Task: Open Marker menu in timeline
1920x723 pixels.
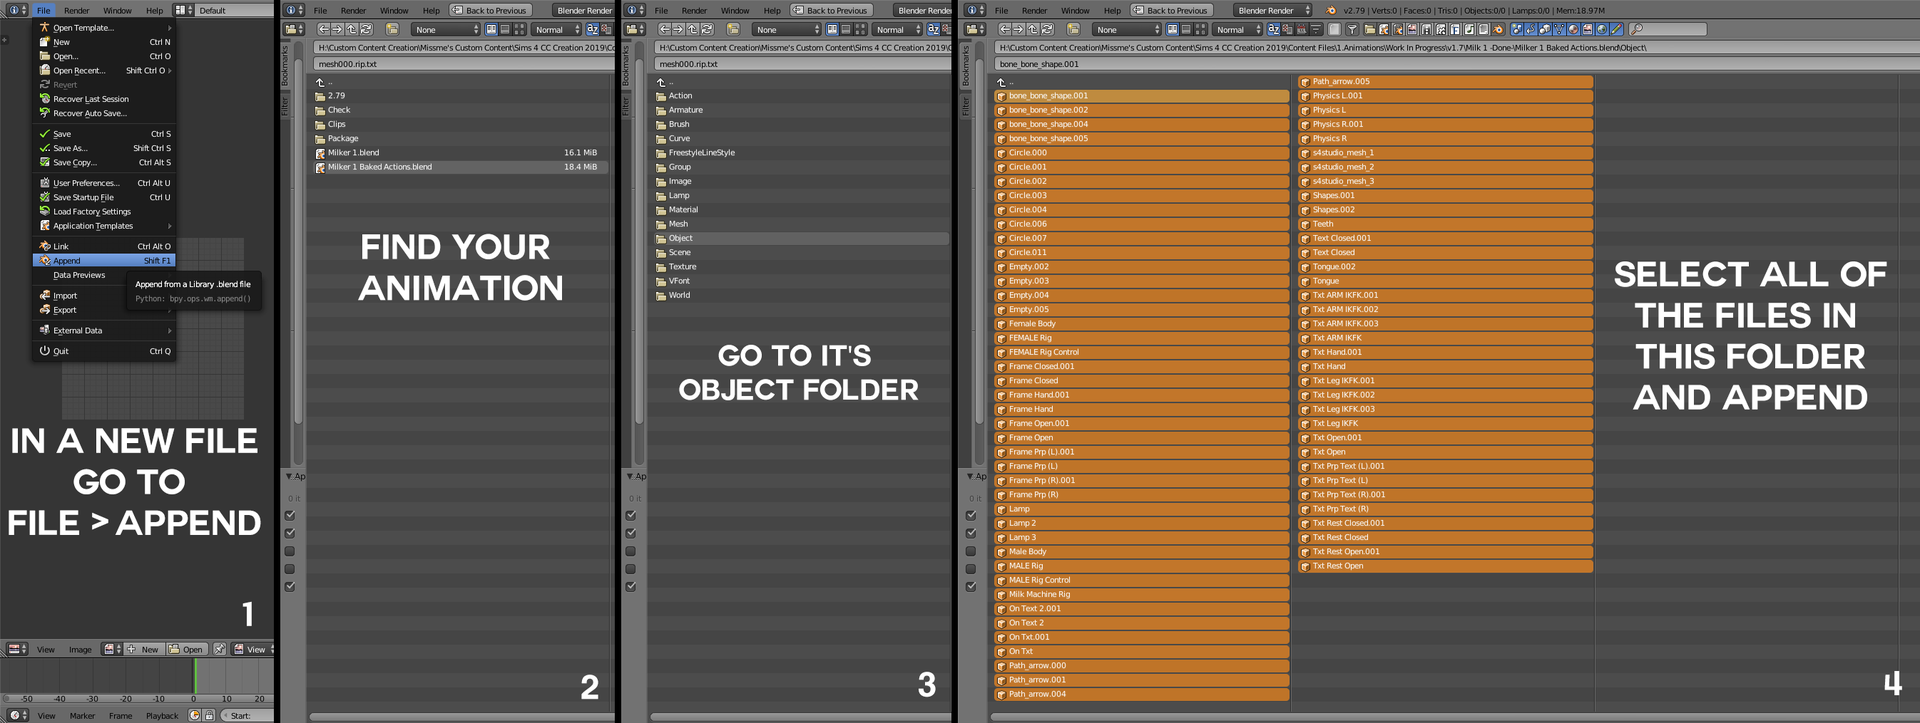Action: coord(82,716)
